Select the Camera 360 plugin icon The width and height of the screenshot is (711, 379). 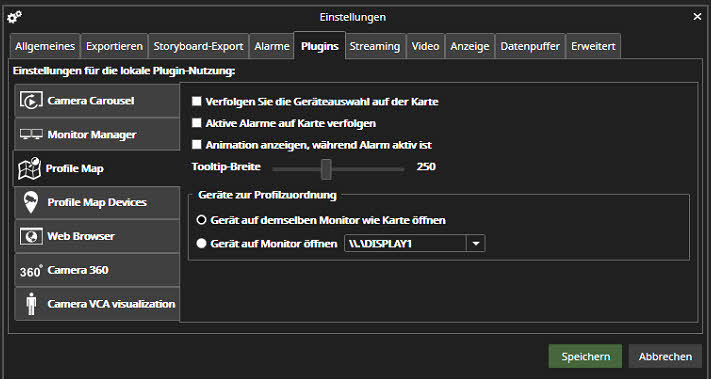pos(31,271)
